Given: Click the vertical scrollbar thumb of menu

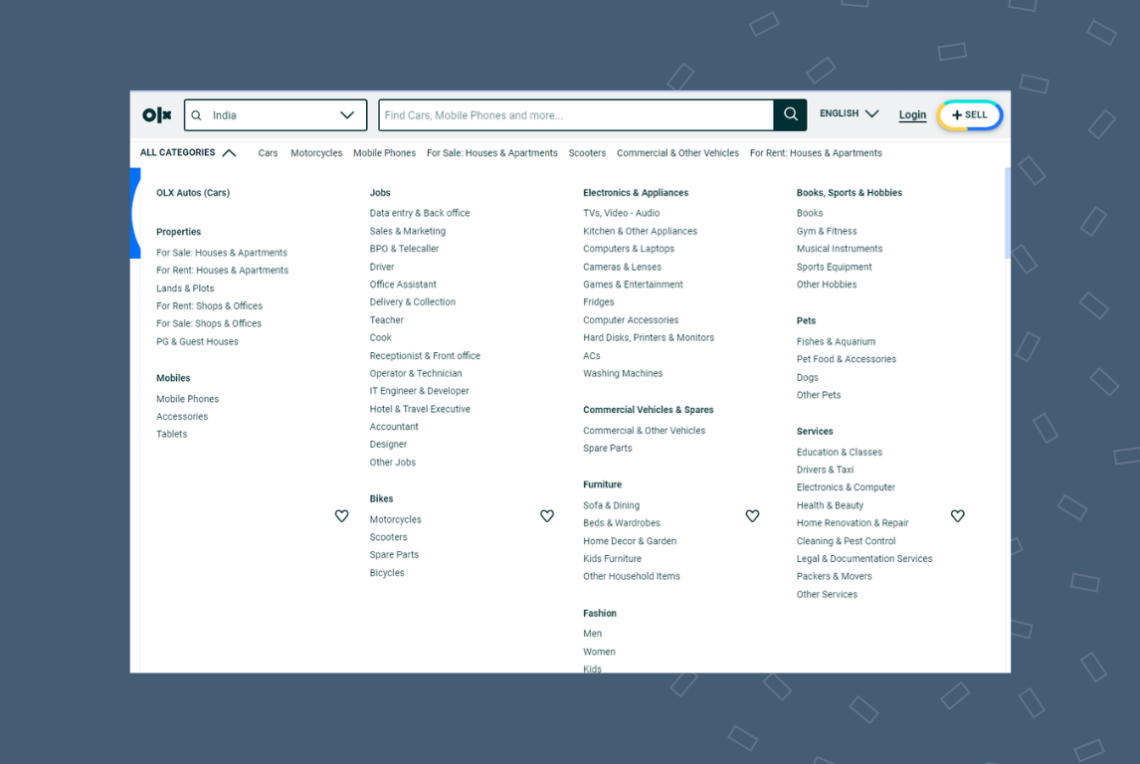Looking at the screenshot, I should coord(1007,213).
